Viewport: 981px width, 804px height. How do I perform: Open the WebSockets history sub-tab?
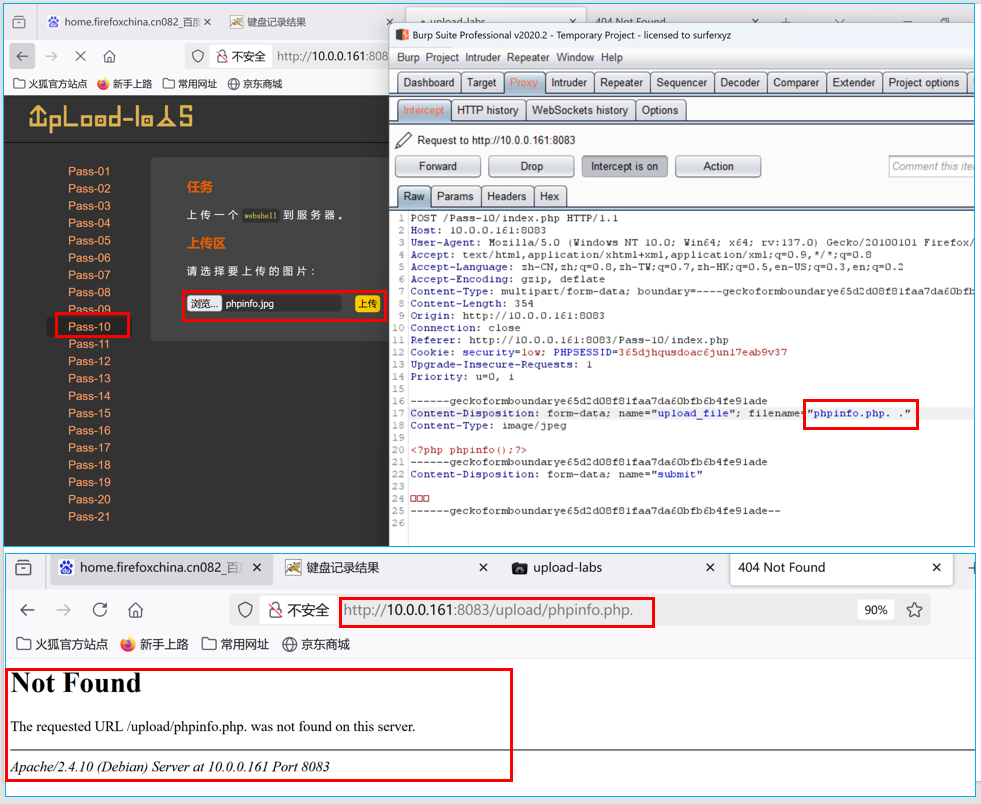point(580,110)
